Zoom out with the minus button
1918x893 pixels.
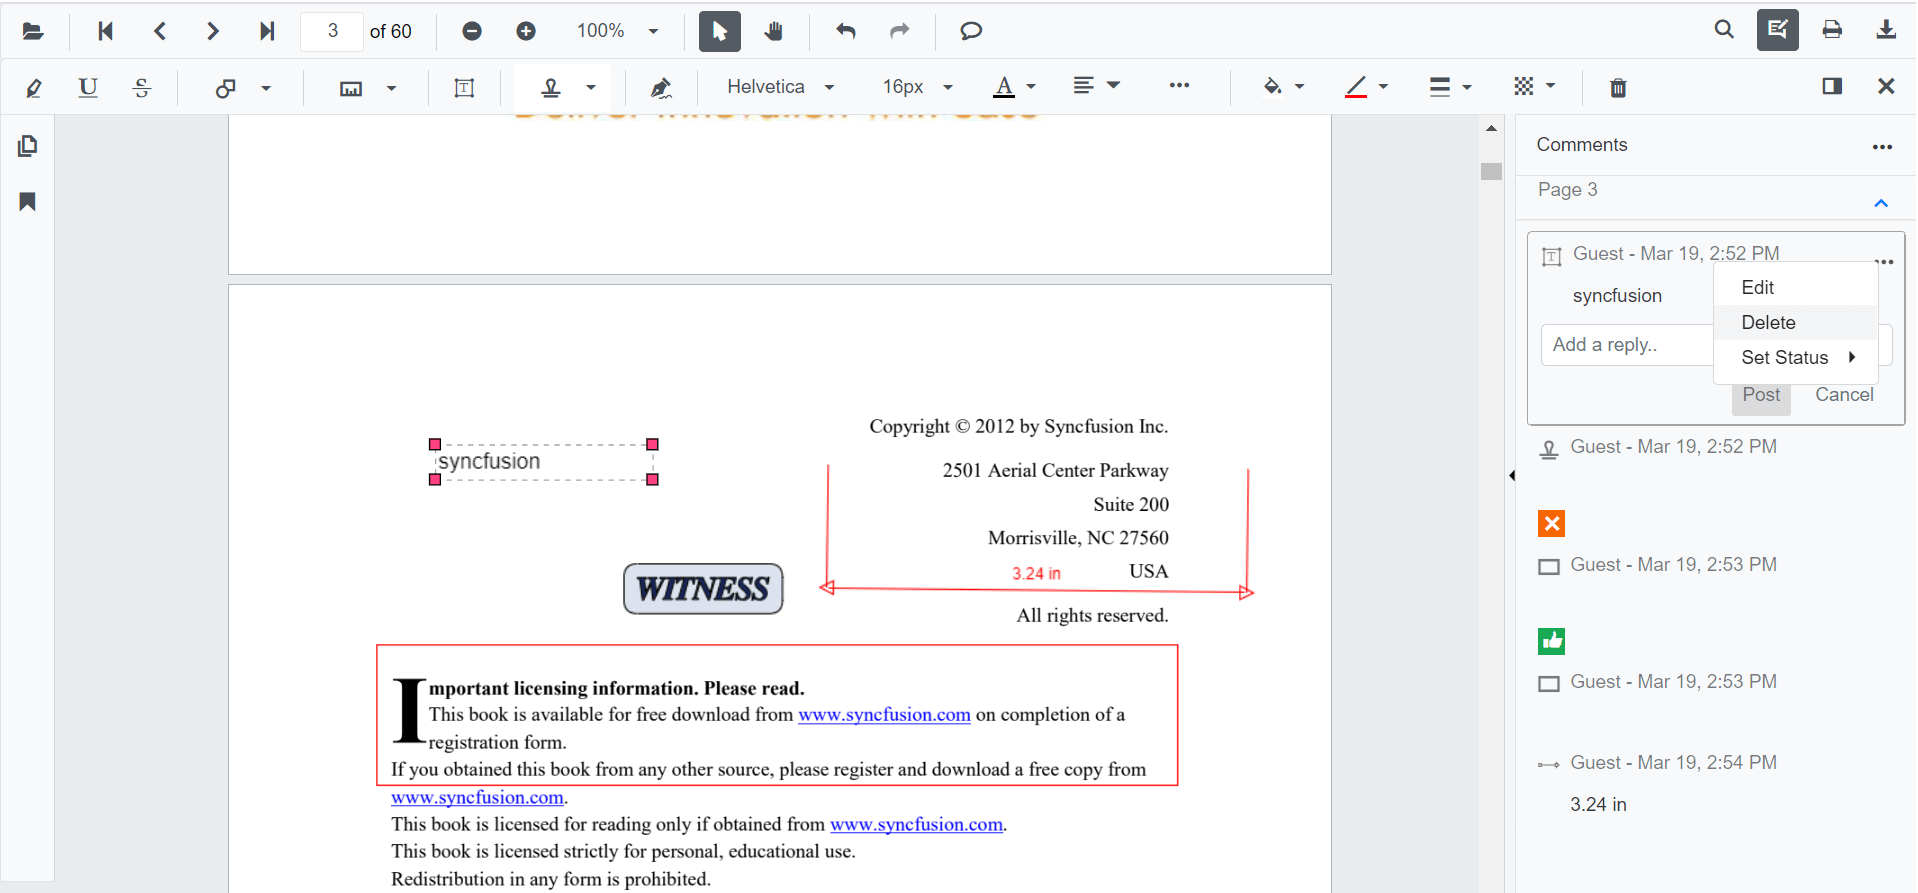point(472,31)
